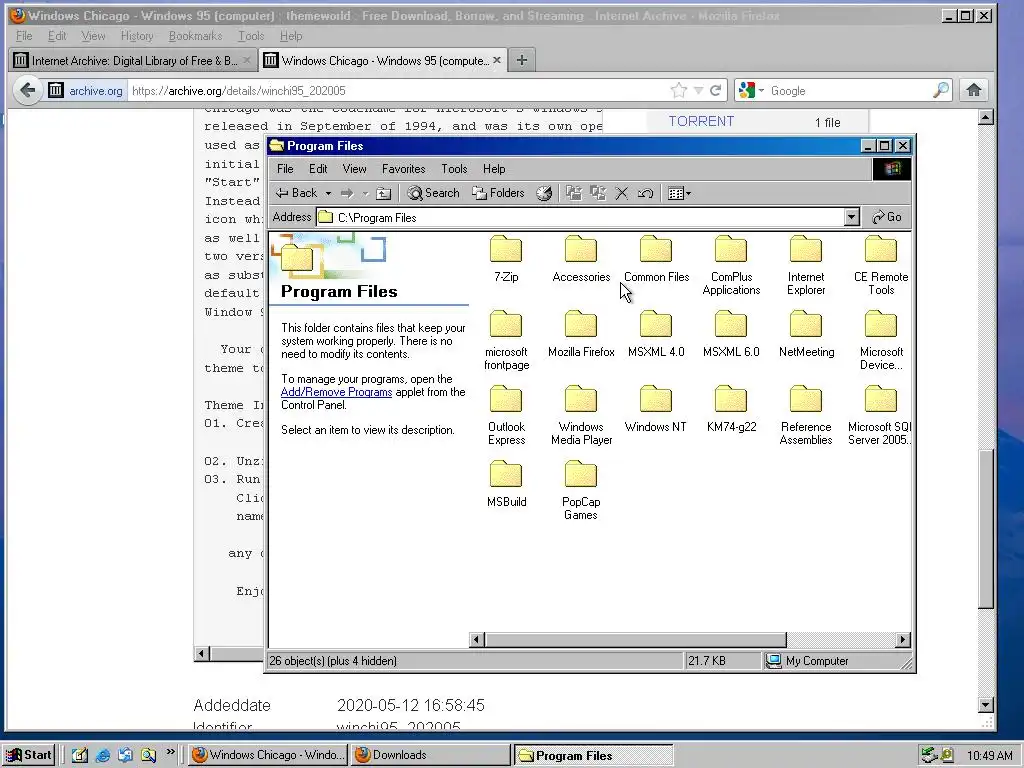Click the Add/Remove Programs link
The height and width of the screenshot is (768, 1024).
pyautogui.click(x=336, y=392)
